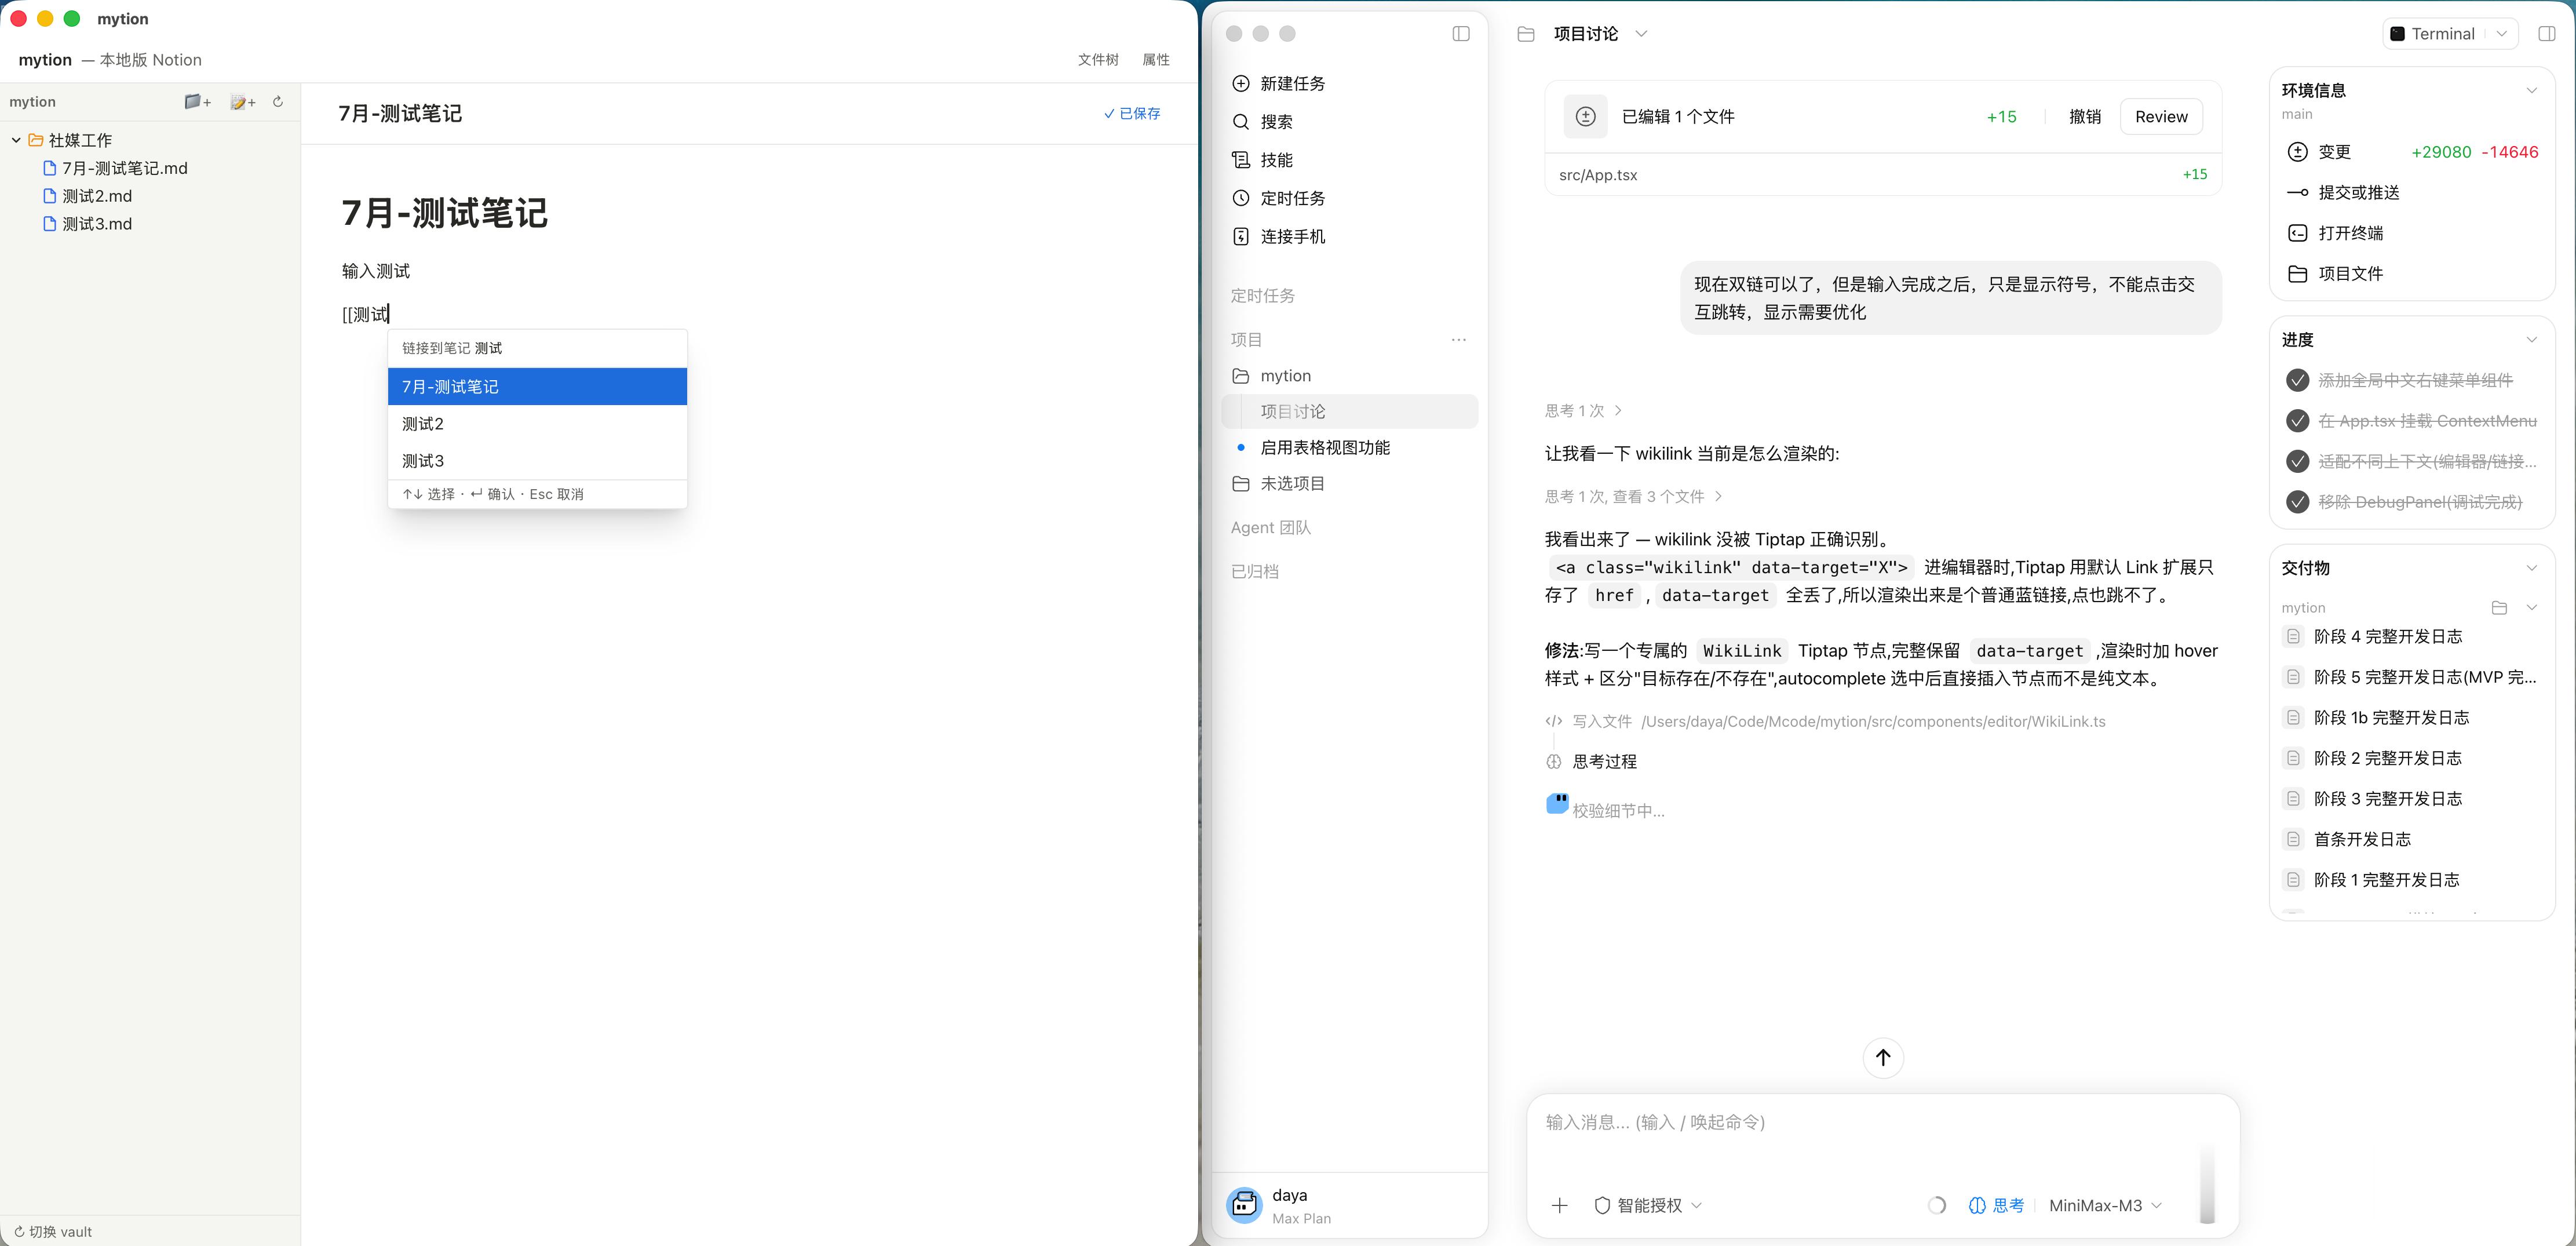Image resolution: width=2576 pixels, height=1246 pixels.
Task: Click the Review button
Action: (2161, 117)
